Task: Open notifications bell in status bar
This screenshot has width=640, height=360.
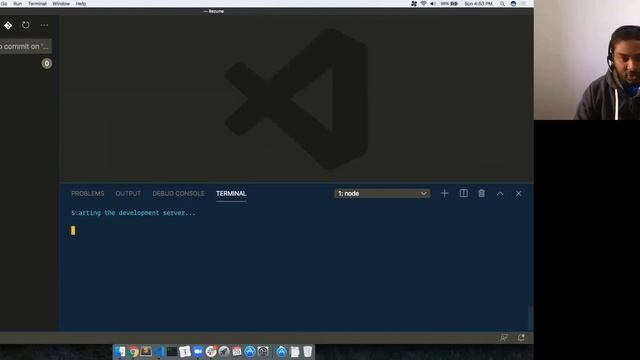Action: point(521,338)
